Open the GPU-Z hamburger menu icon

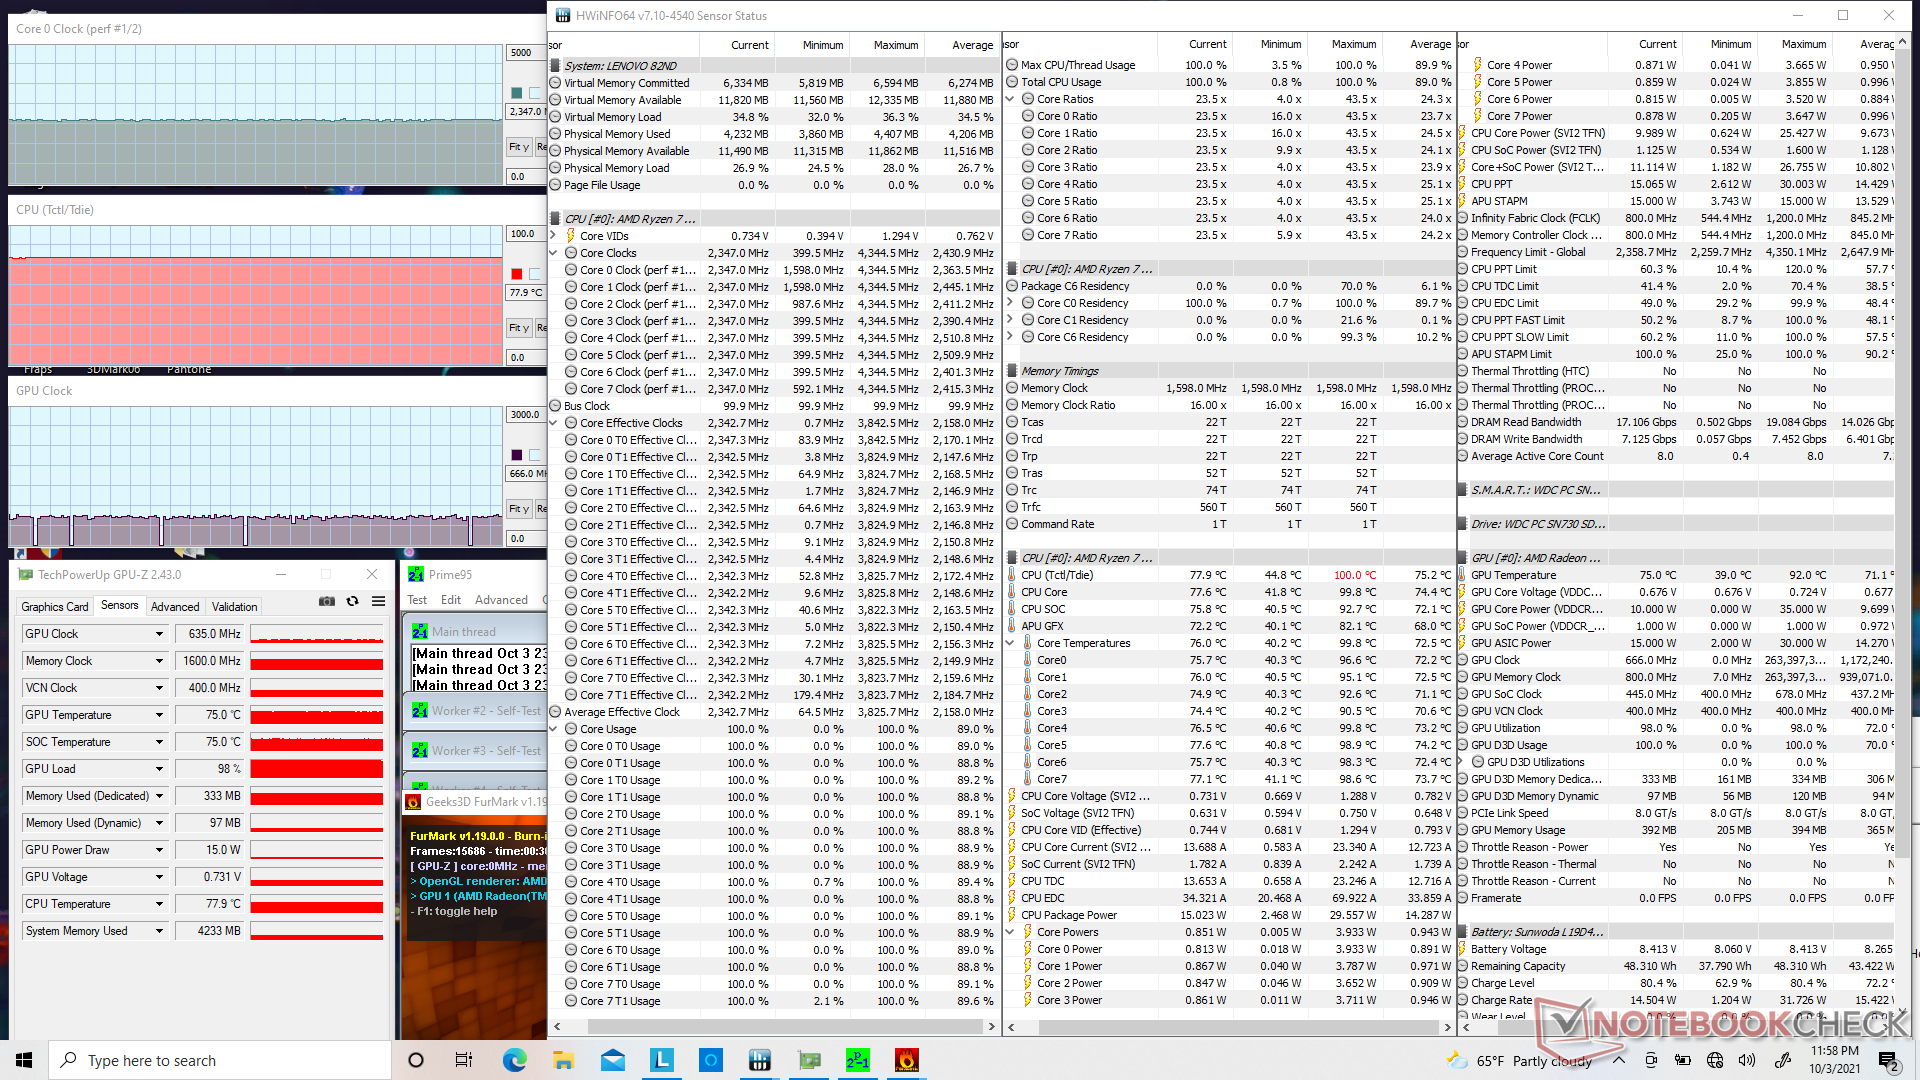(x=378, y=601)
